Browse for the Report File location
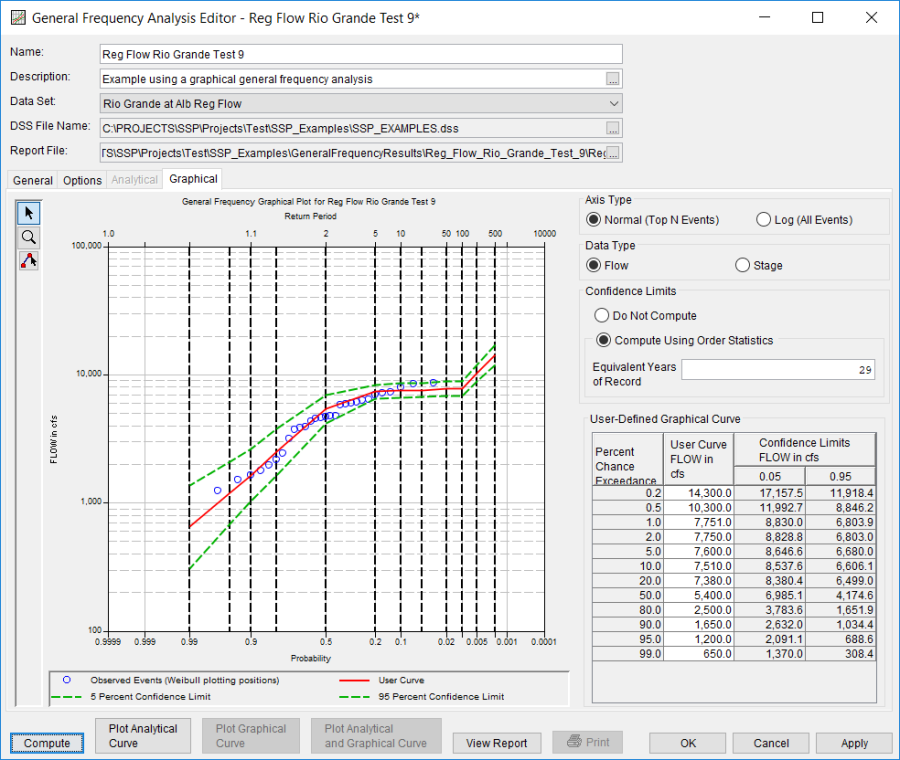Viewport: 900px width, 760px height. 613,153
